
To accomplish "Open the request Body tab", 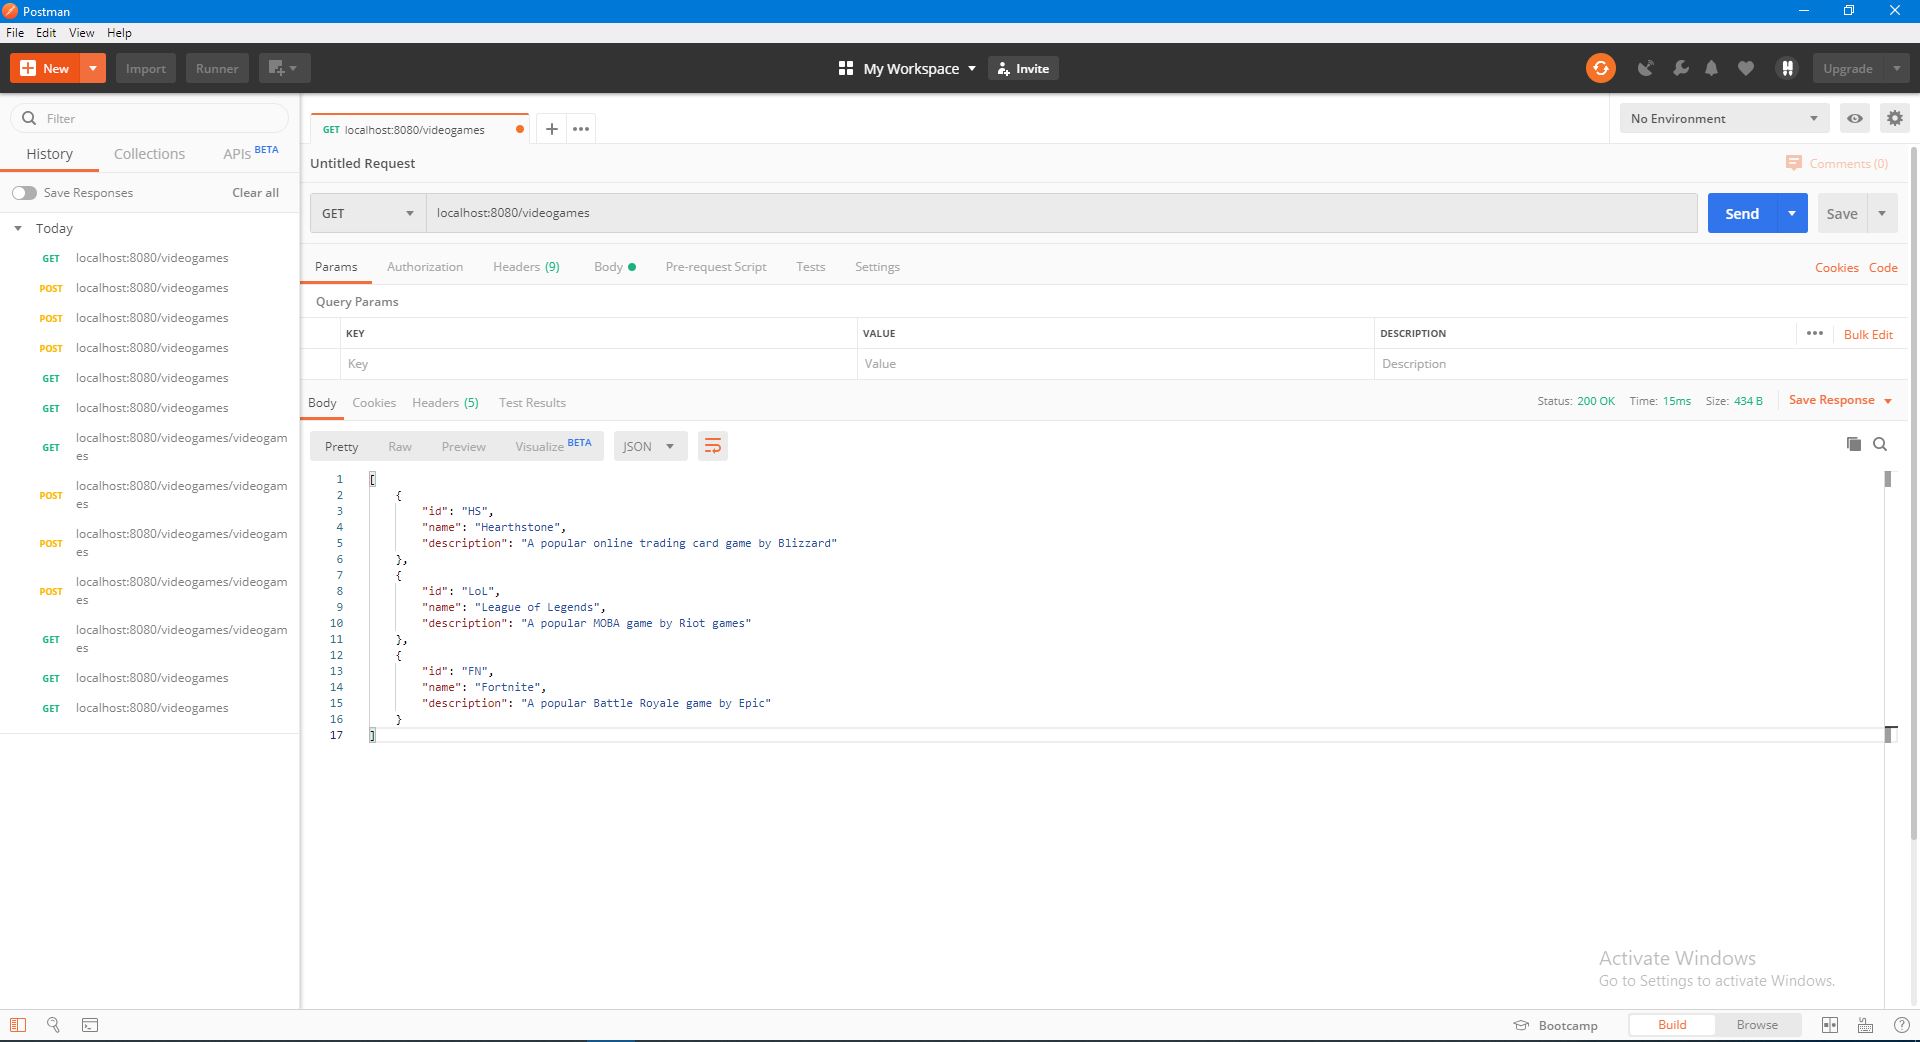I will 614,267.
